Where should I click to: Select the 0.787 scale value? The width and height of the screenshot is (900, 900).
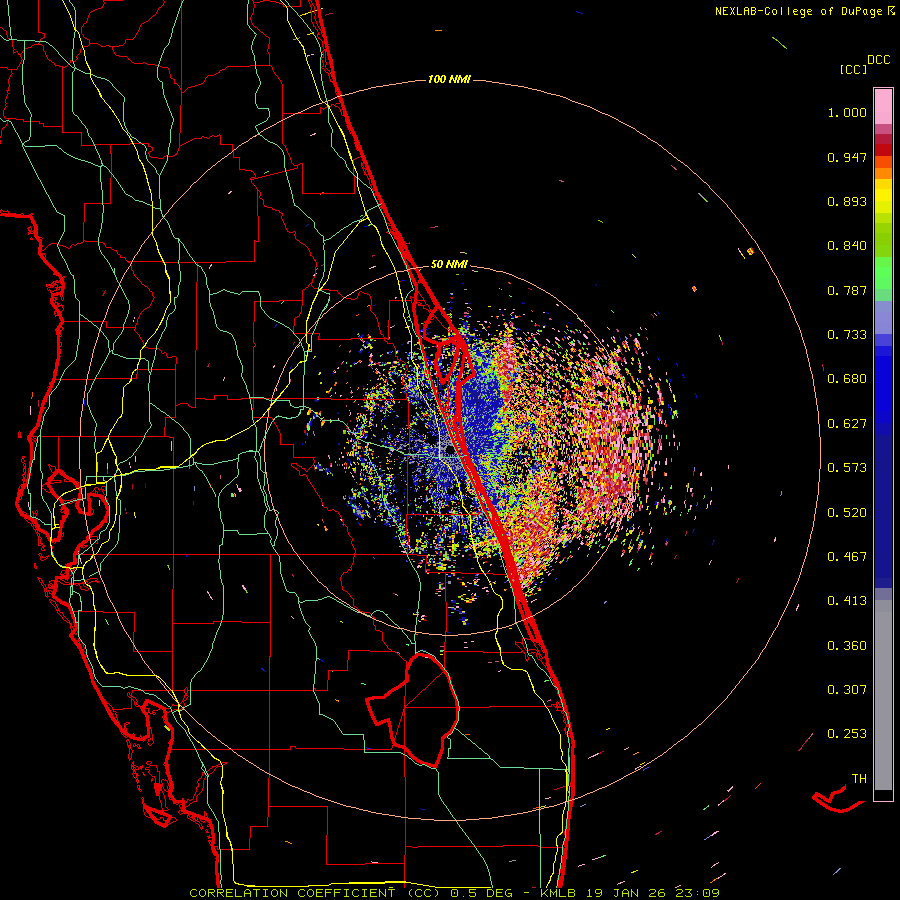tap(847, 290)
